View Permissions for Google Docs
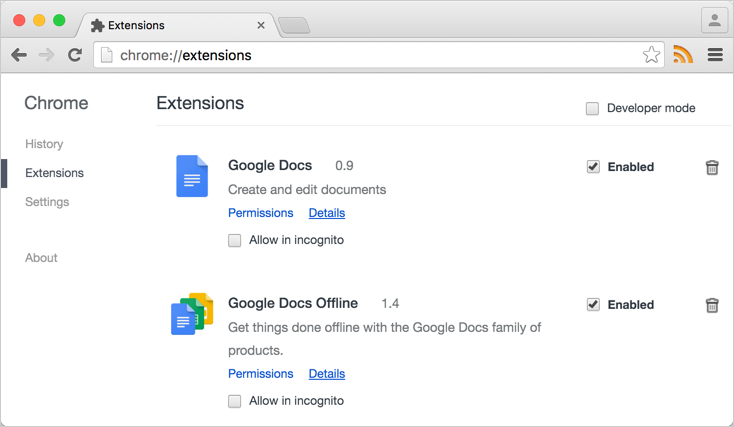The width and height of the screenshot is (734, 427). 260,213
